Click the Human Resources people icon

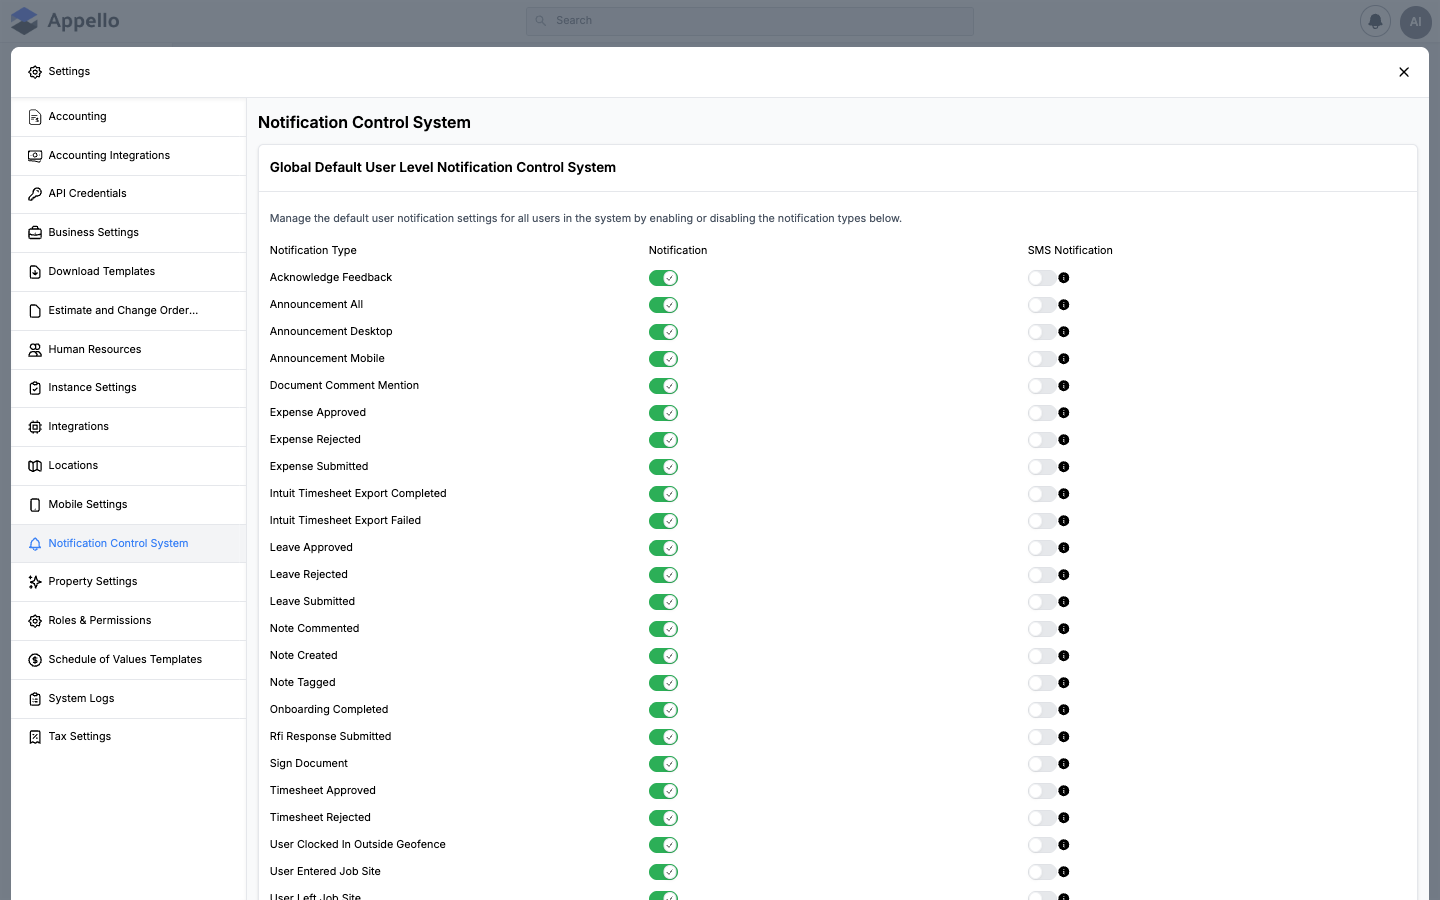click(x=35, y=350)
